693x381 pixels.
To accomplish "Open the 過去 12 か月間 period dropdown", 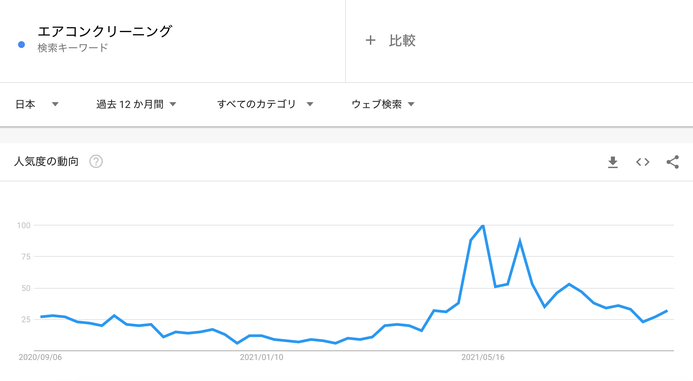I will (136, 104).
